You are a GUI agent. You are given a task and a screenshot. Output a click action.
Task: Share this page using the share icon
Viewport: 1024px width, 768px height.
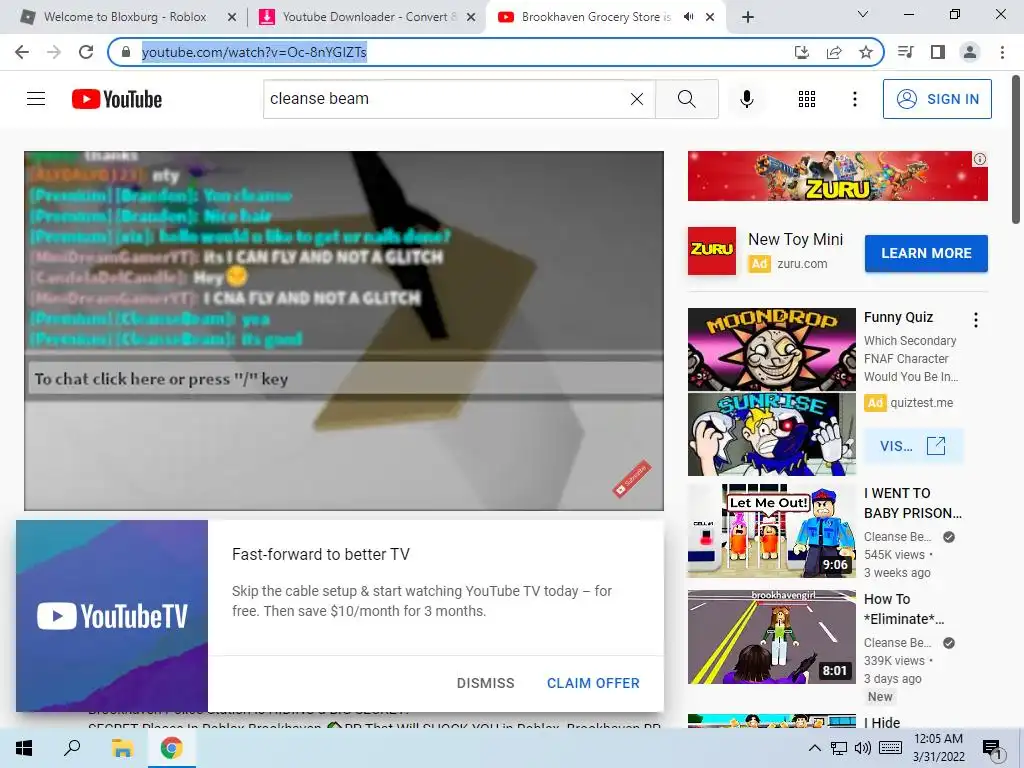(x=834, y=52)
